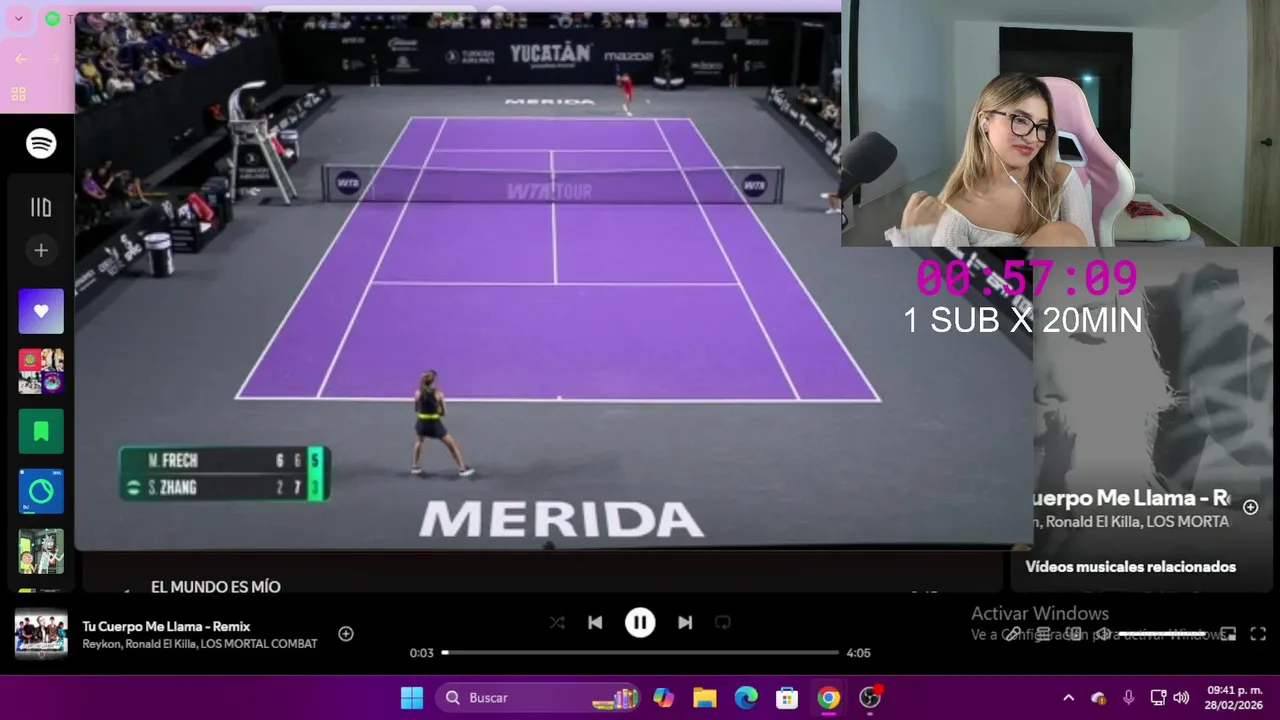Open the Windows Start menu
This screenshot has height=720, width=1280.
(412, 698)
